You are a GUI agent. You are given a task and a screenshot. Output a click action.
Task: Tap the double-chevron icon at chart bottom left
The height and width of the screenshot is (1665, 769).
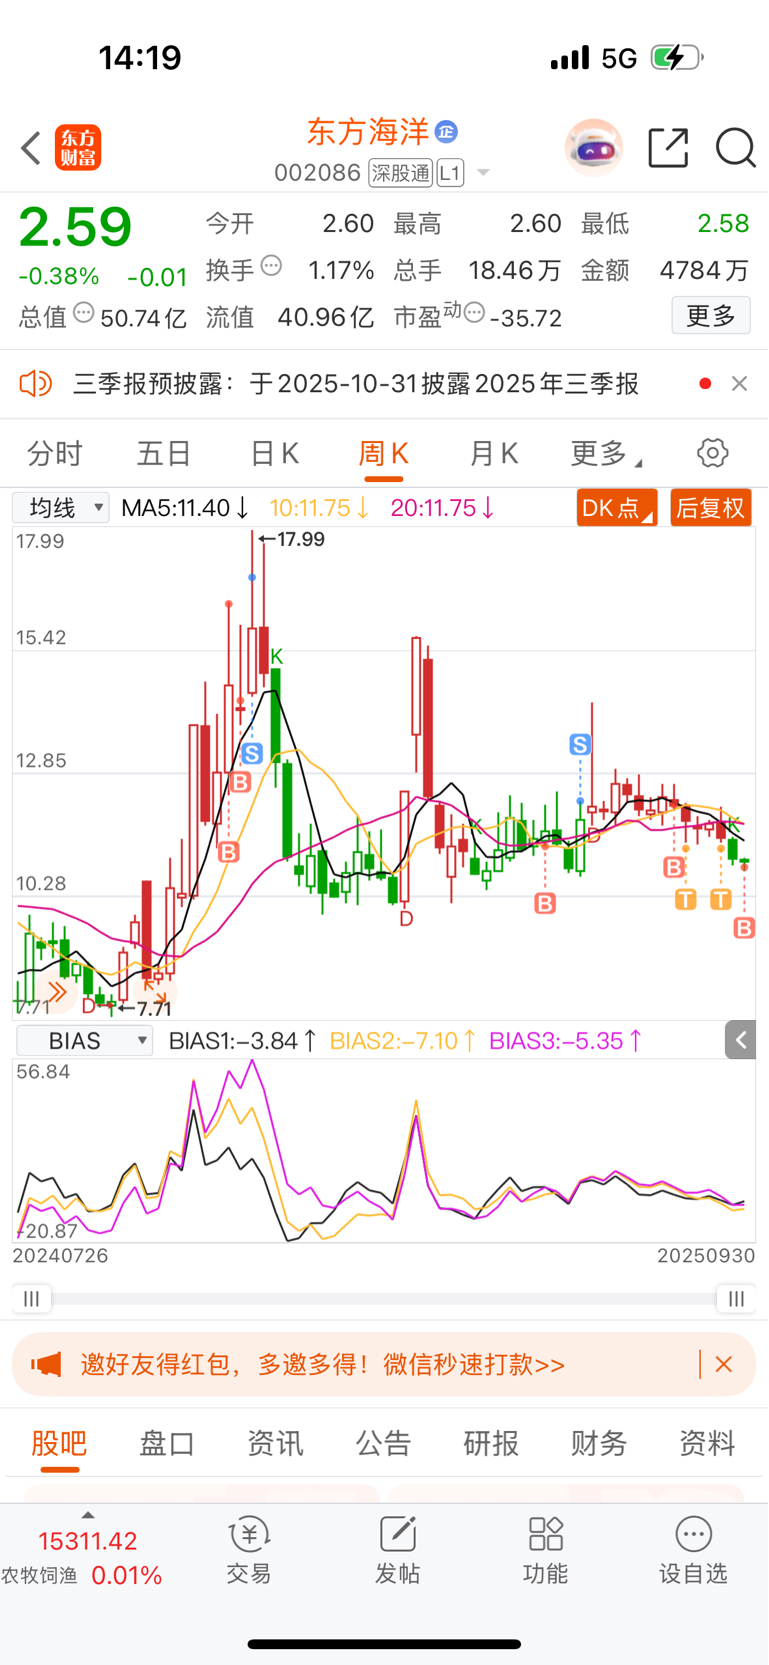(57, 992)
